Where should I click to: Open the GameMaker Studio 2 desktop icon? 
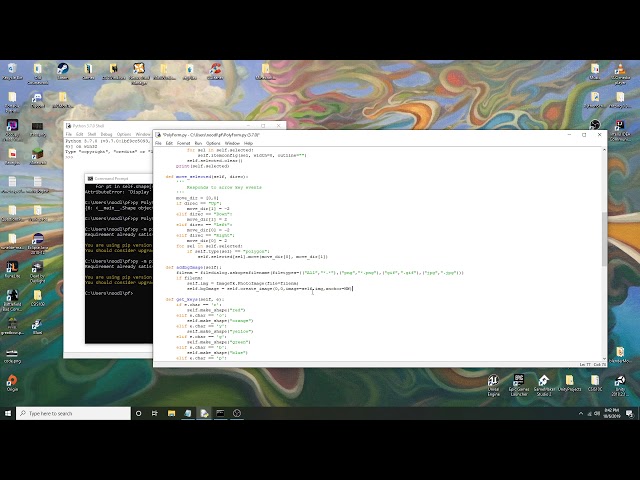(x=544, y=385)
